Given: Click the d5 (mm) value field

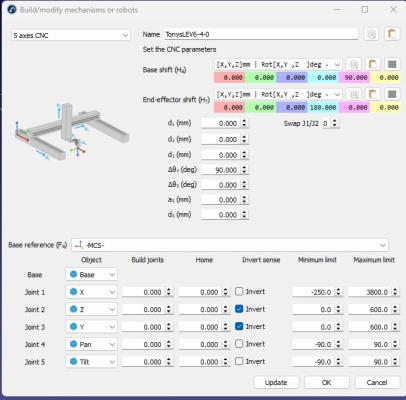Looking at the screenshot, I should point(221,215).
